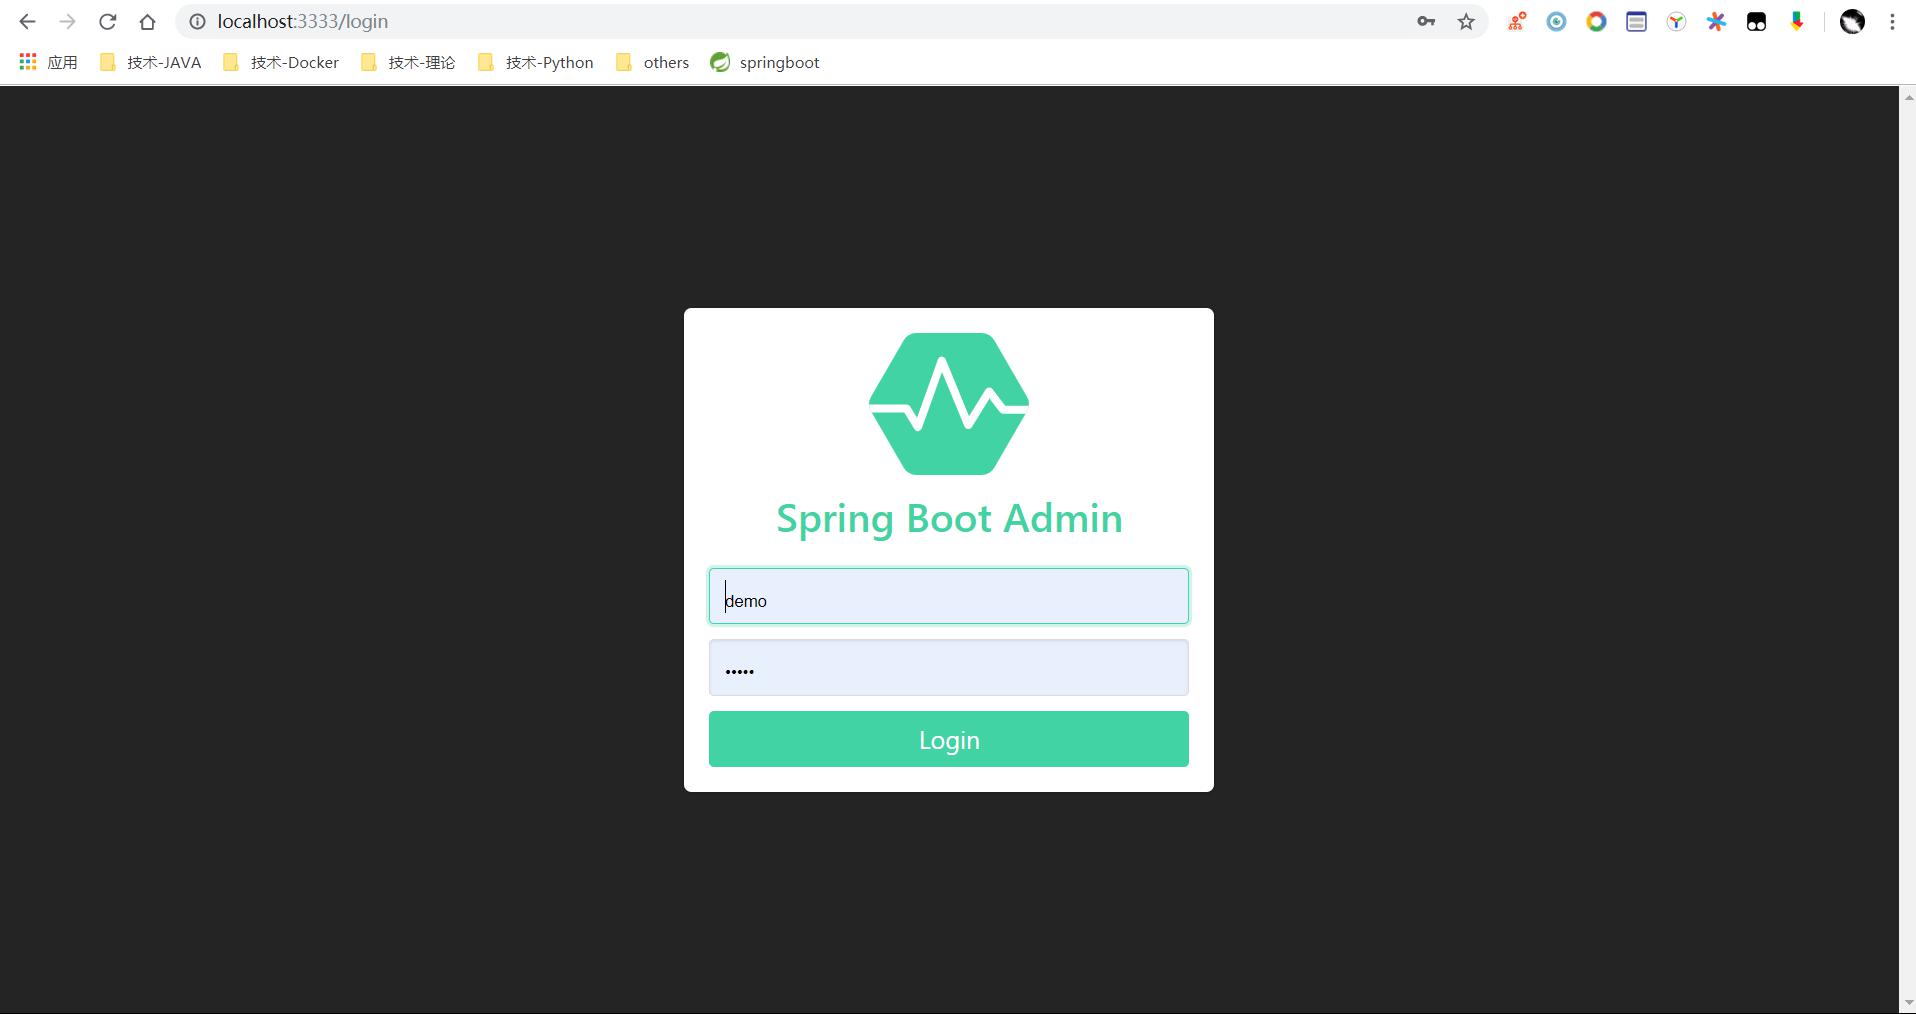The image size is (1916, 1014).
Task: Open the three-blade pinwheel extension
Action: pyautogui.click(x=1676, y=22)
